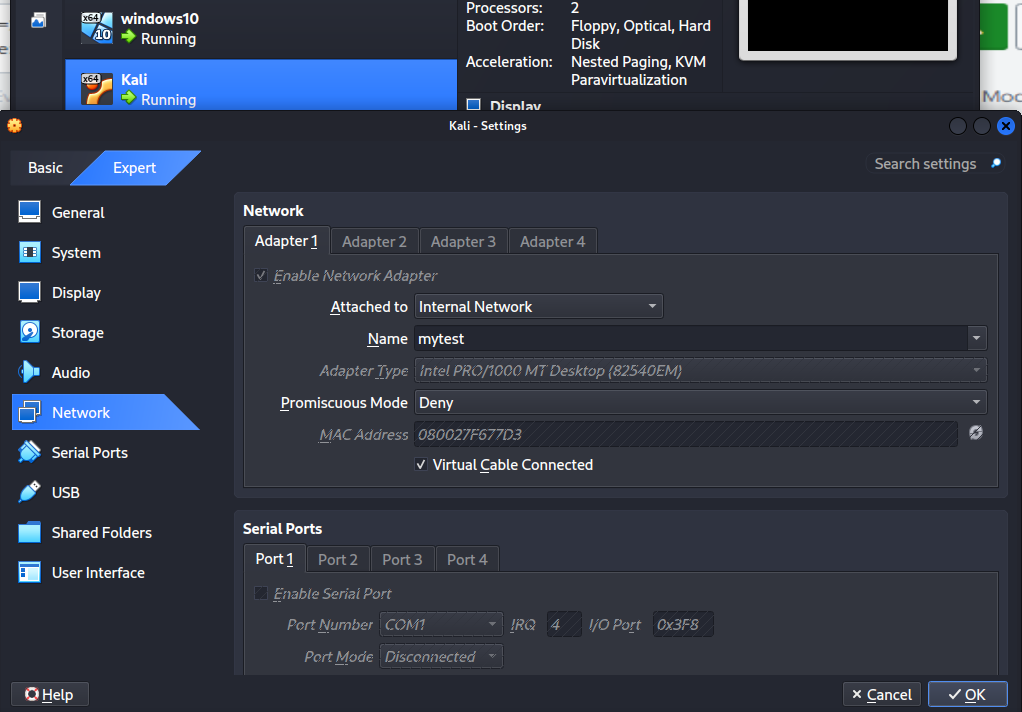This screenshot has width=1022, height=712.
Task: Open the Attached to dropdown
Action: (538, 306)
